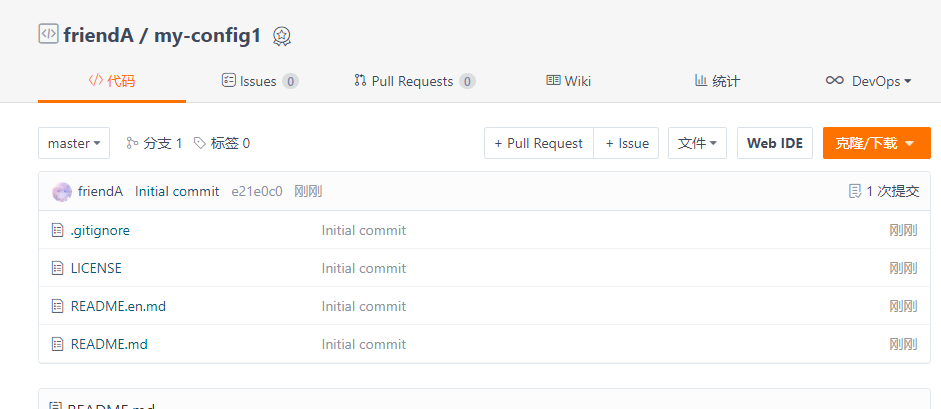Open the README.md file in list
941x409 pixels.
coord(109,344)
